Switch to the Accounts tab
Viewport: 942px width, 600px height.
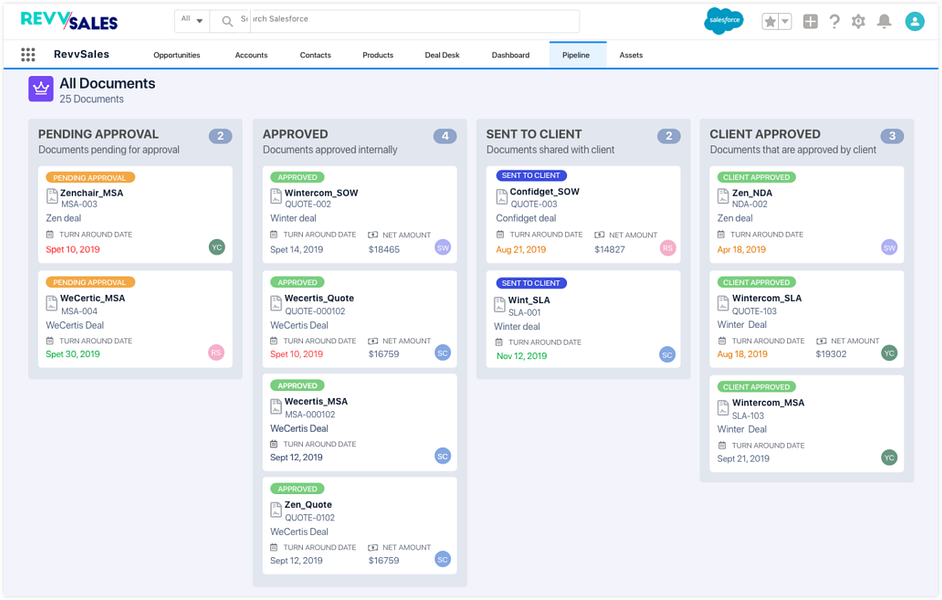click(x=251, y=55)
